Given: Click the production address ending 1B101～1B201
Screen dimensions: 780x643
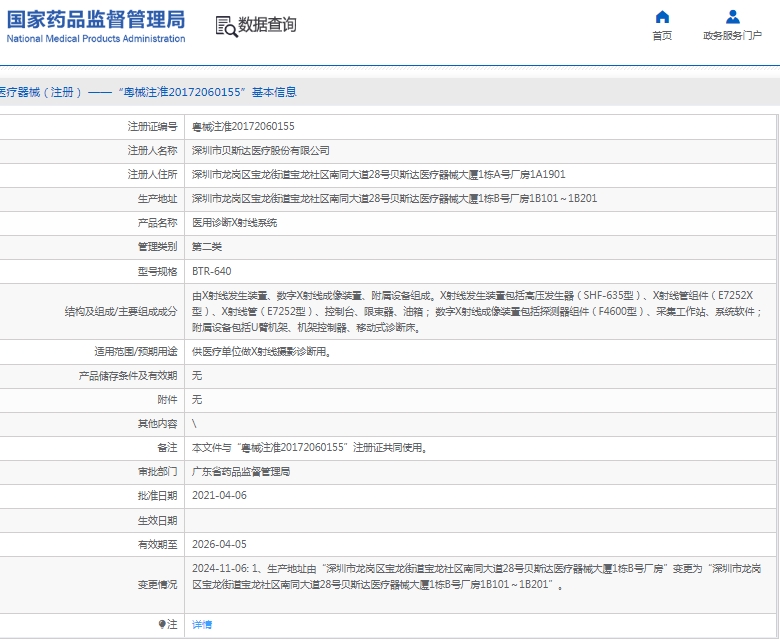Looking at the screenshot, I should point(394,198).
